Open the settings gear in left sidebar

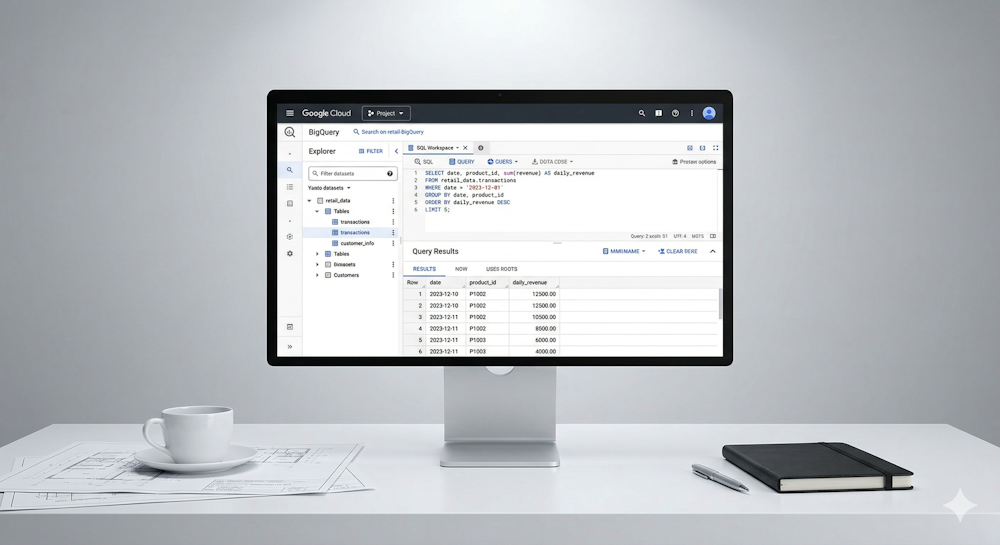[x=290, y=253]
